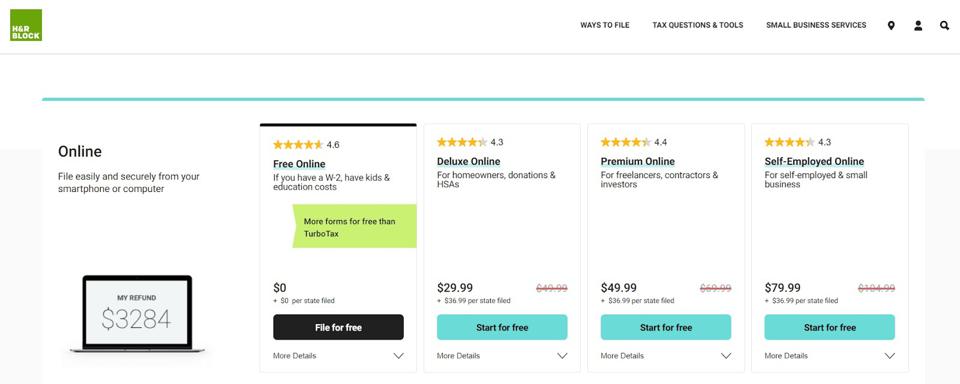
Task: Open the Premium Online title link
Action: 637,162
